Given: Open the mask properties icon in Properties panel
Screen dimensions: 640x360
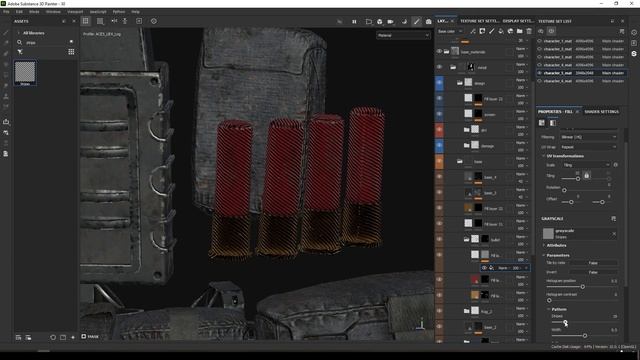Looking at the screenshot, I should [x=552, y=122].
